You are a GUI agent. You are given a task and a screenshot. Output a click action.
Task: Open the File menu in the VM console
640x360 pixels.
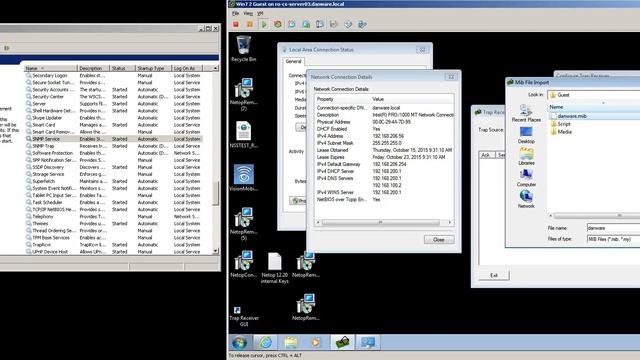coord(236,13)
